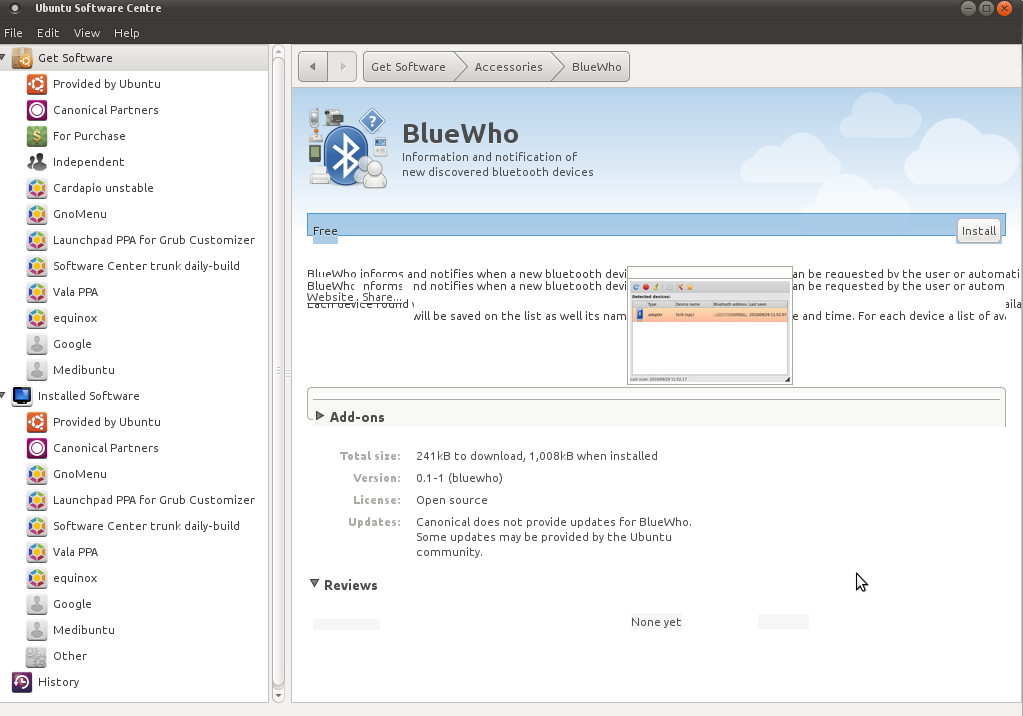Image resolution: width=1023 pixels, height=716 pixels.
Task: Click the BlueWho bluetooth application icon
Action: pyautogui.click(x=348, y=148)
